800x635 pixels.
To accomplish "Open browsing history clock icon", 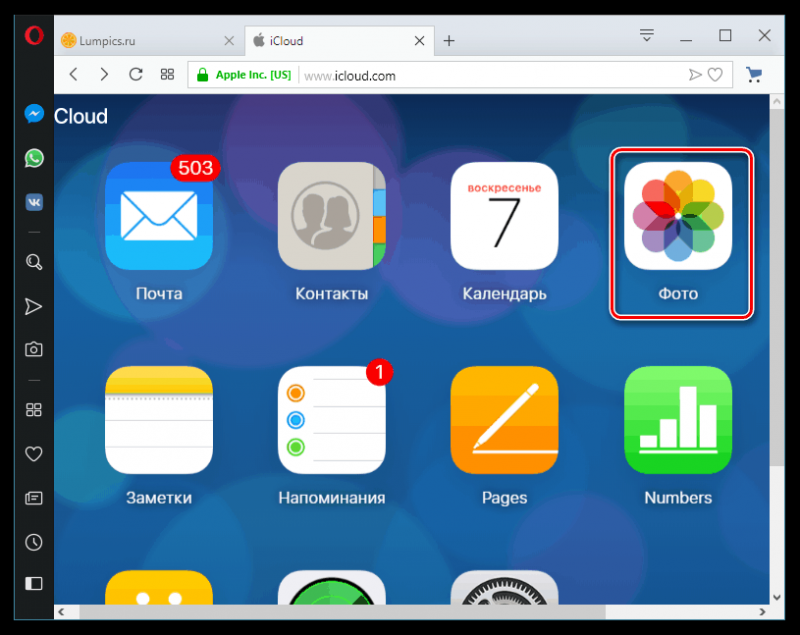I will pos(34,542).
